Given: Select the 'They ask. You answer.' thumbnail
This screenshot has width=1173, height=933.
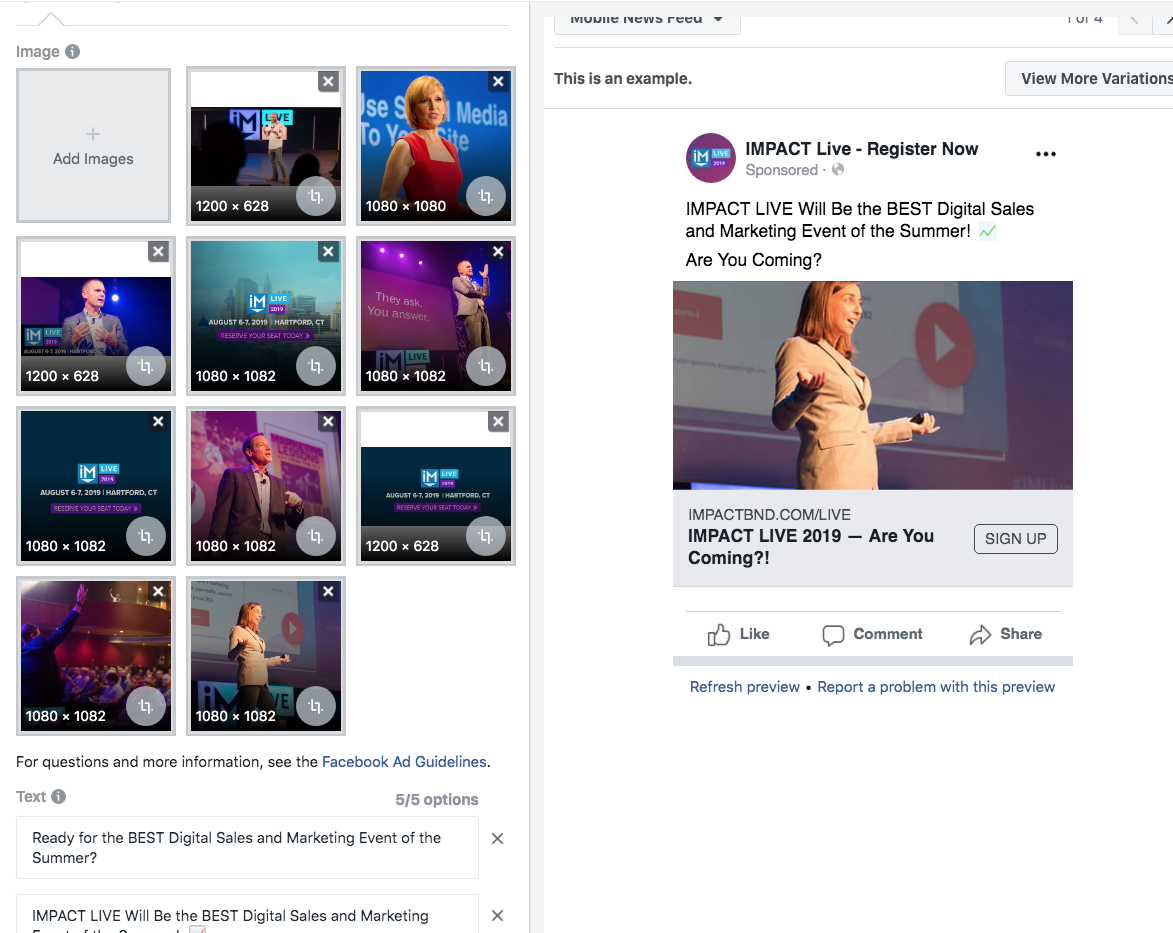Looking at the screenshot, I should click(x=436, y=316).
